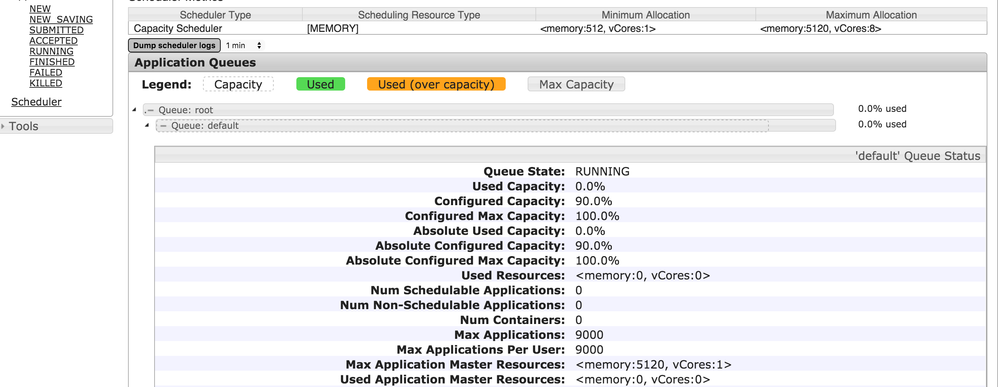Show NEW applications list
The width and height of the screenshot is (998, 387).
click(x=40, y=9)
